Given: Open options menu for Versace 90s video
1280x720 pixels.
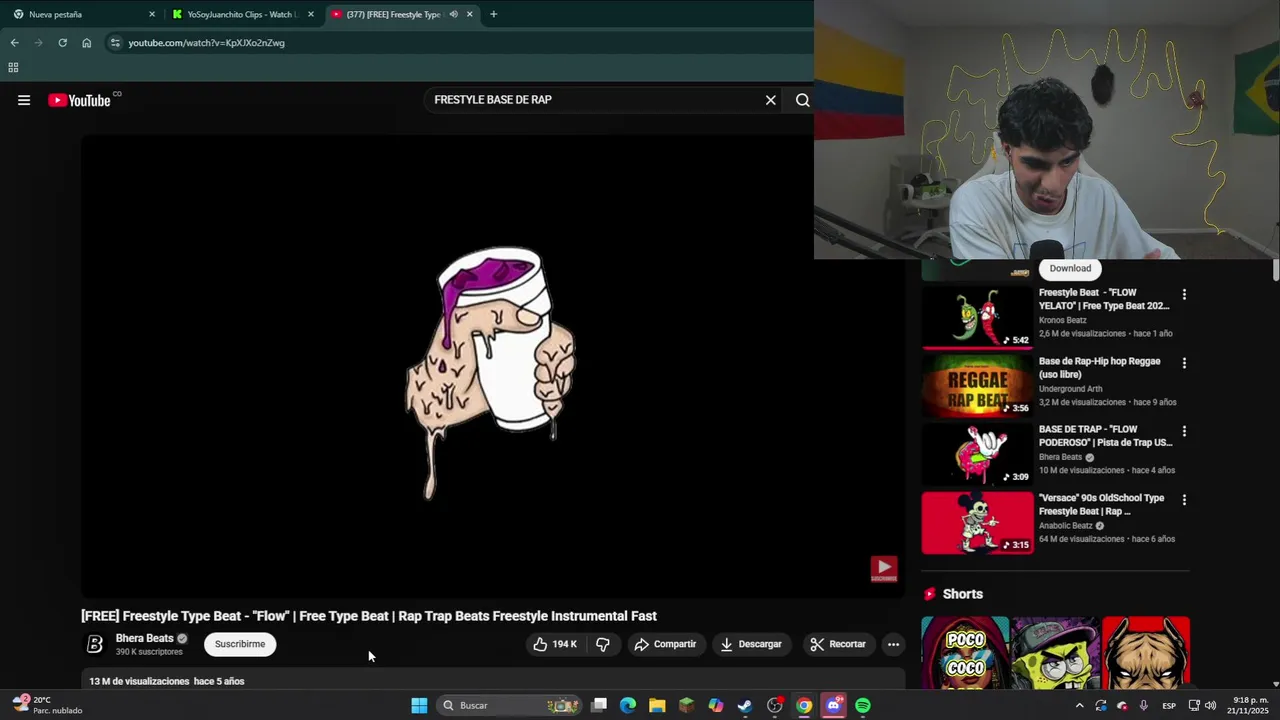Looking at the screenshot, I should [1184, 500].
